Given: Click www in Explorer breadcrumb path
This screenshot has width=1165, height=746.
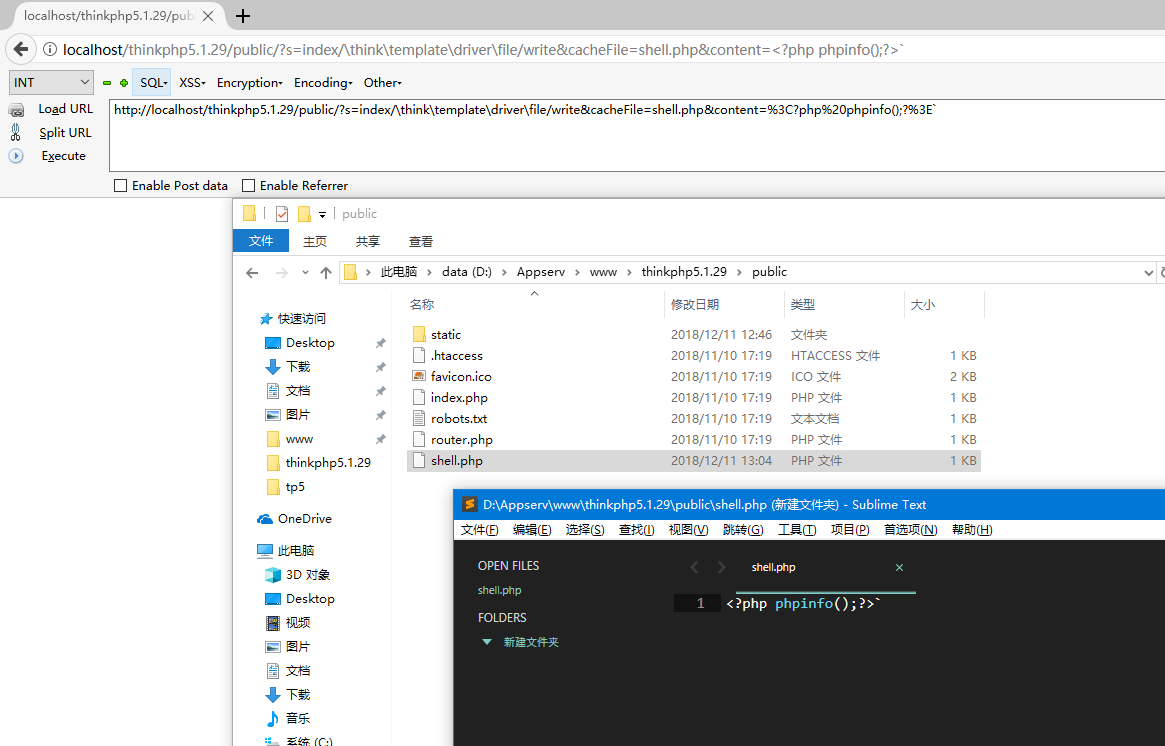Looking at the screenshot, I should 603,272.
